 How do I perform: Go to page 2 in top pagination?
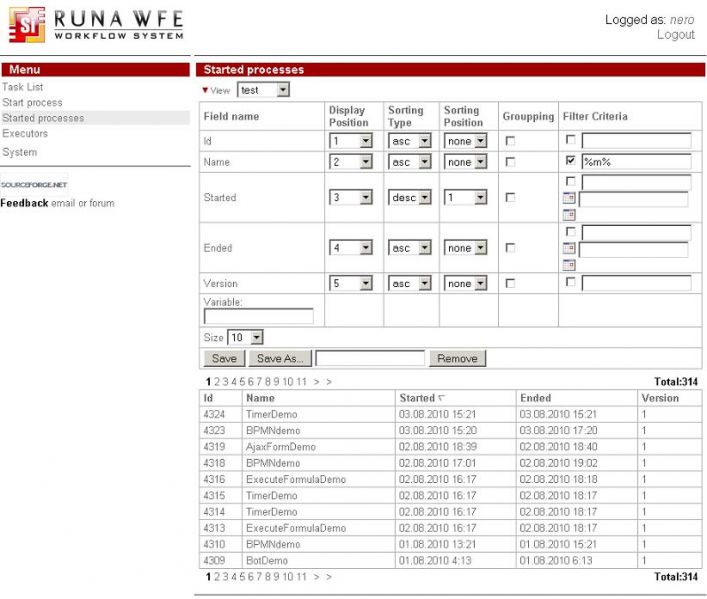coord(217,382)
